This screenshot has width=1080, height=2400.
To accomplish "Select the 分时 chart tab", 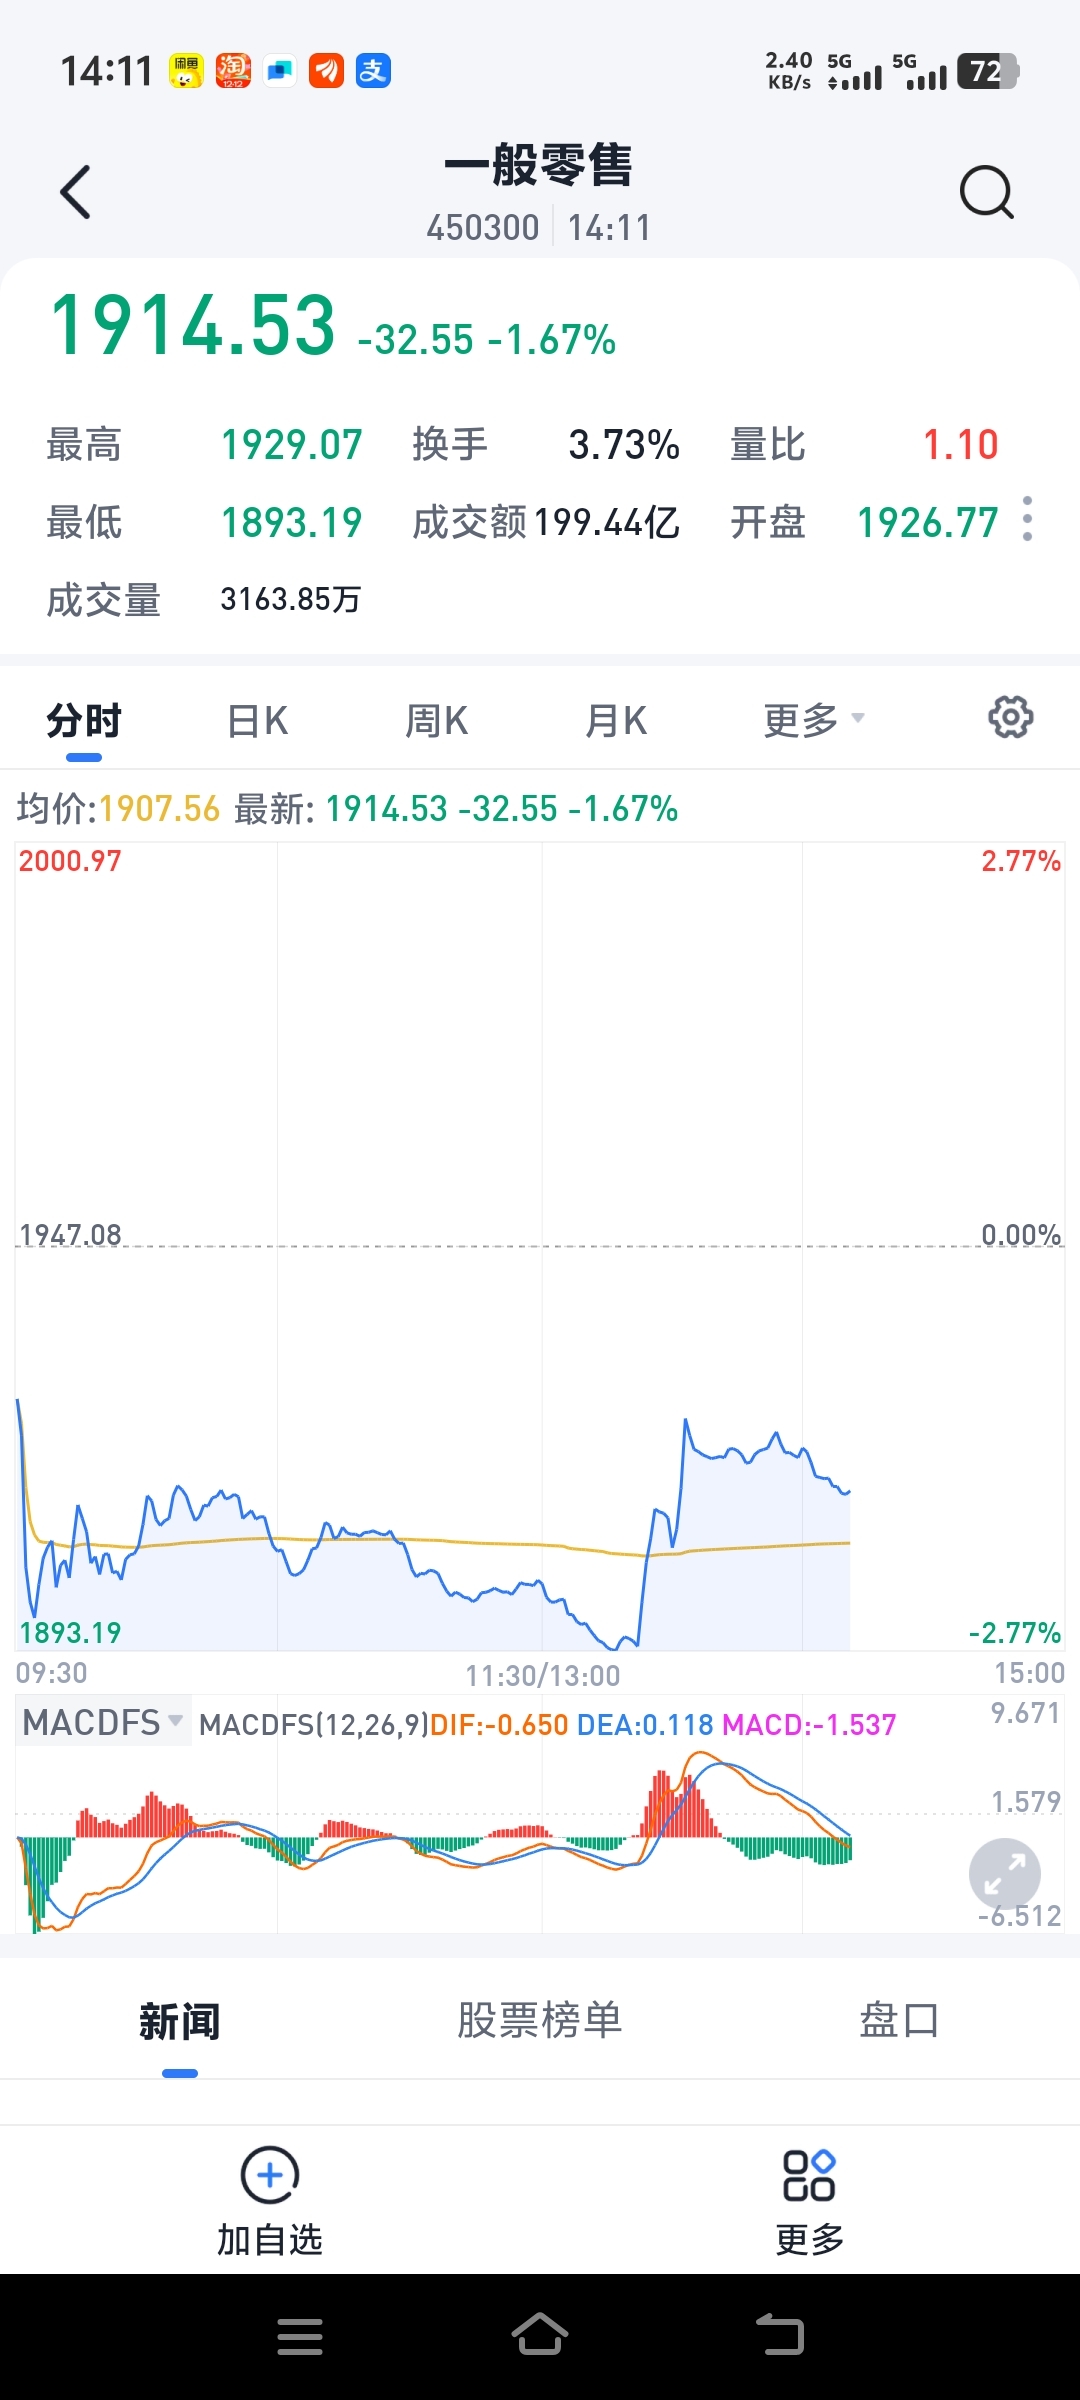I will 84,721.
